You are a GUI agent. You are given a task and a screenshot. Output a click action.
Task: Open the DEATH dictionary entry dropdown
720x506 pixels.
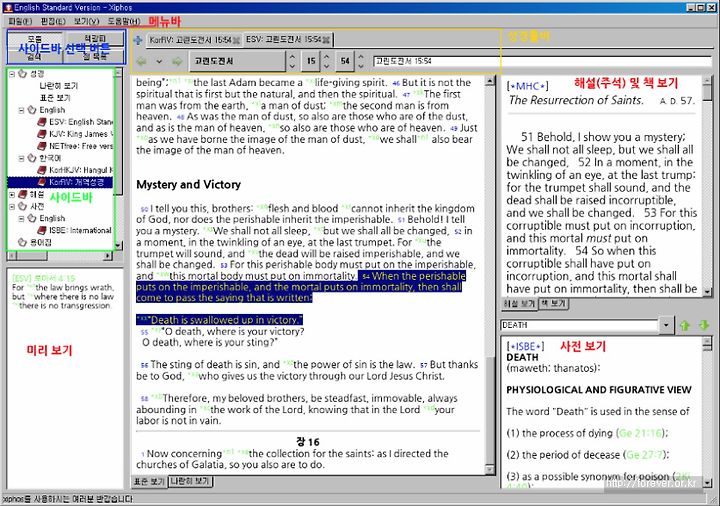[x=666, y=326]
